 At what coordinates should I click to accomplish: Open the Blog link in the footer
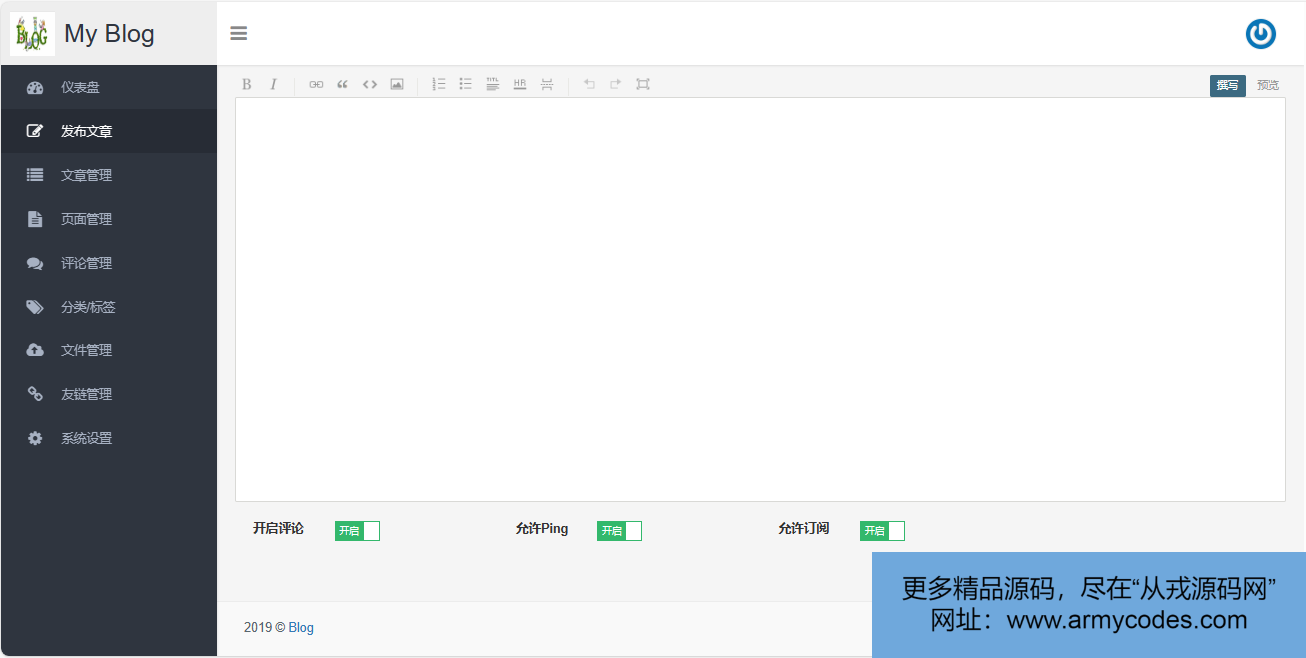coord(301,628)
